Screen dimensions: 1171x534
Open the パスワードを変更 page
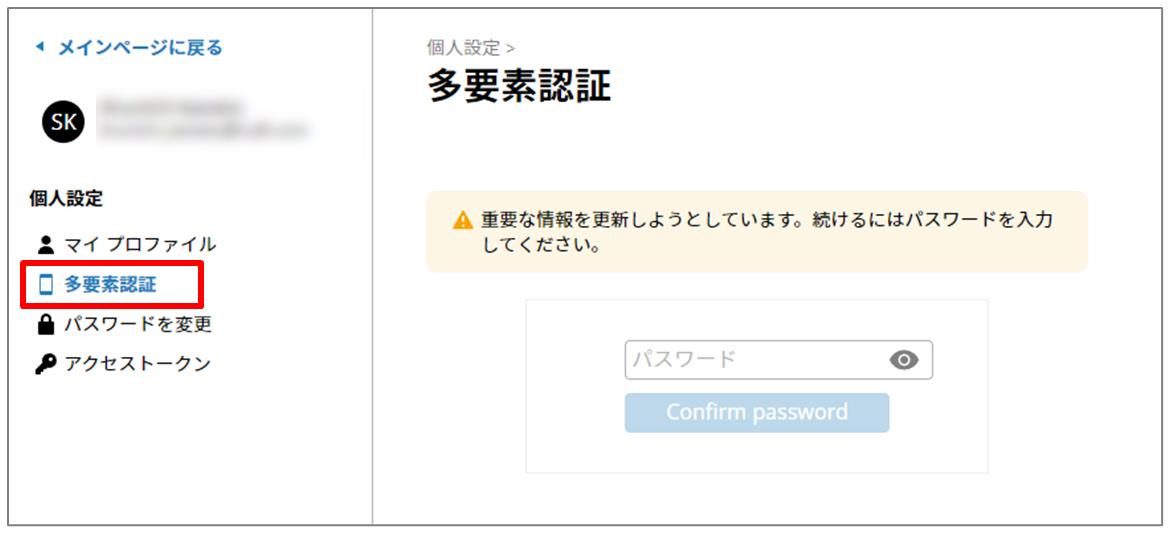coord(138,324)
